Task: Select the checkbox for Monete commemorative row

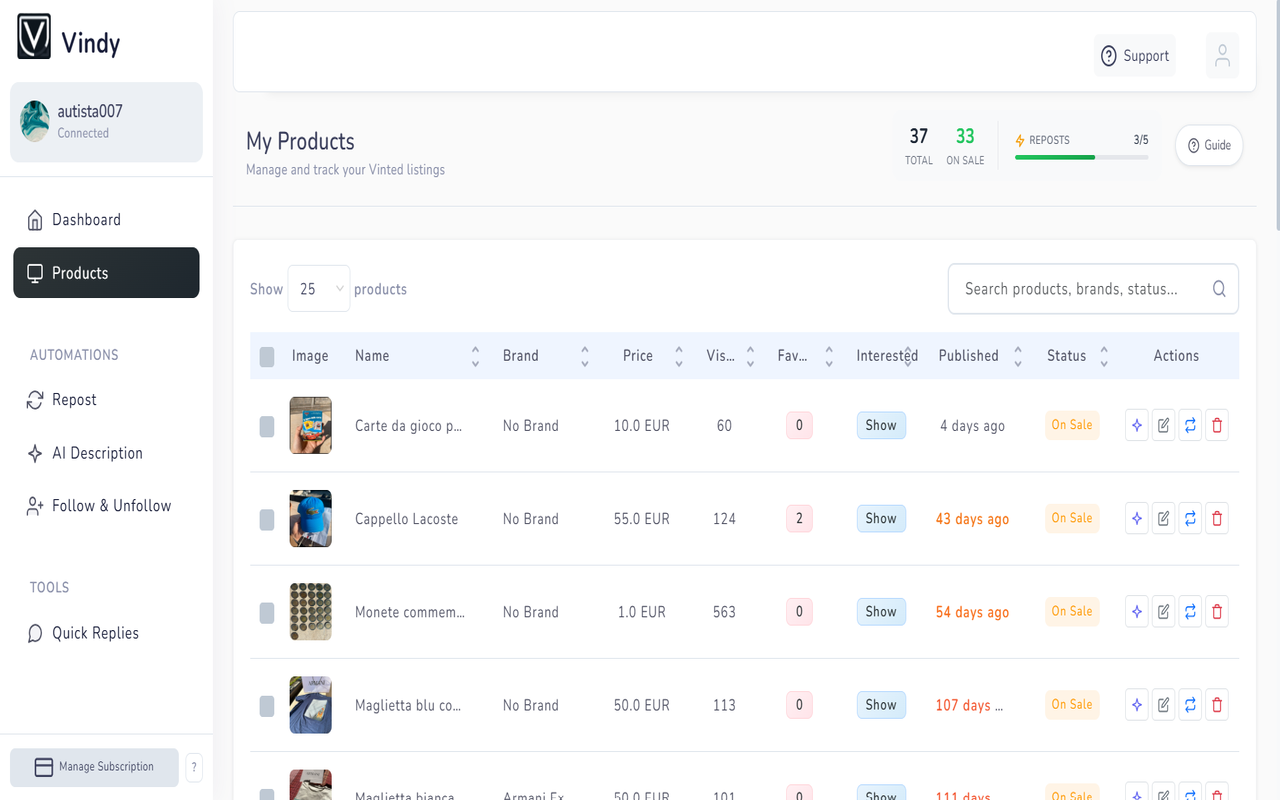Action: click(x=267, y=611)
